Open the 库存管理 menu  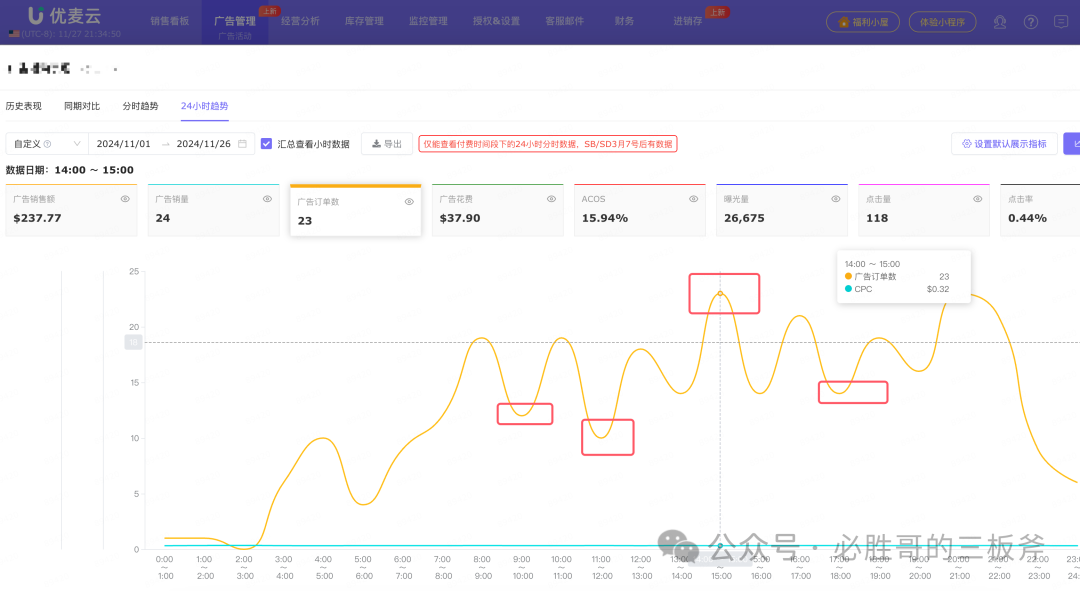365,20
